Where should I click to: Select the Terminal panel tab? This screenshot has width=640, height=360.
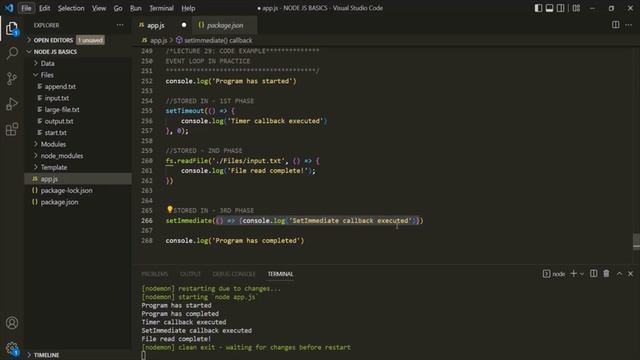click(280, 274)
